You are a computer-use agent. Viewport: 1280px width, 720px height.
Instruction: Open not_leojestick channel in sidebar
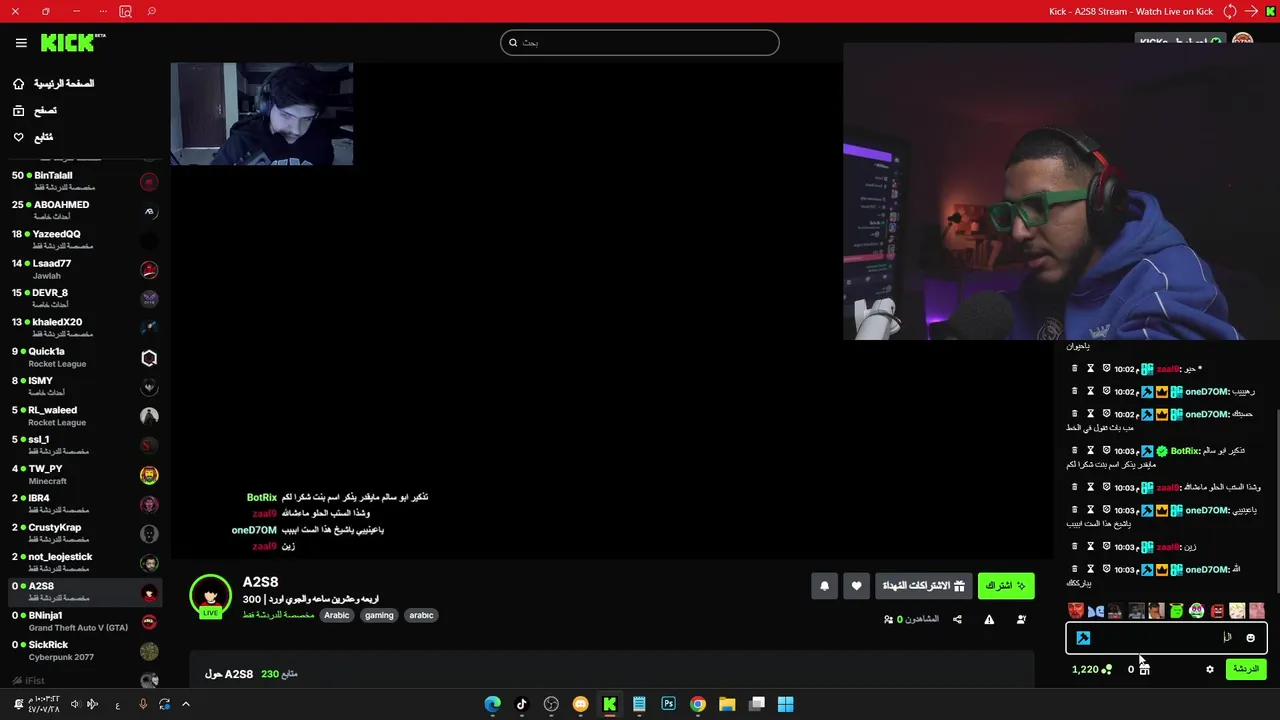(x=84, y=562)
